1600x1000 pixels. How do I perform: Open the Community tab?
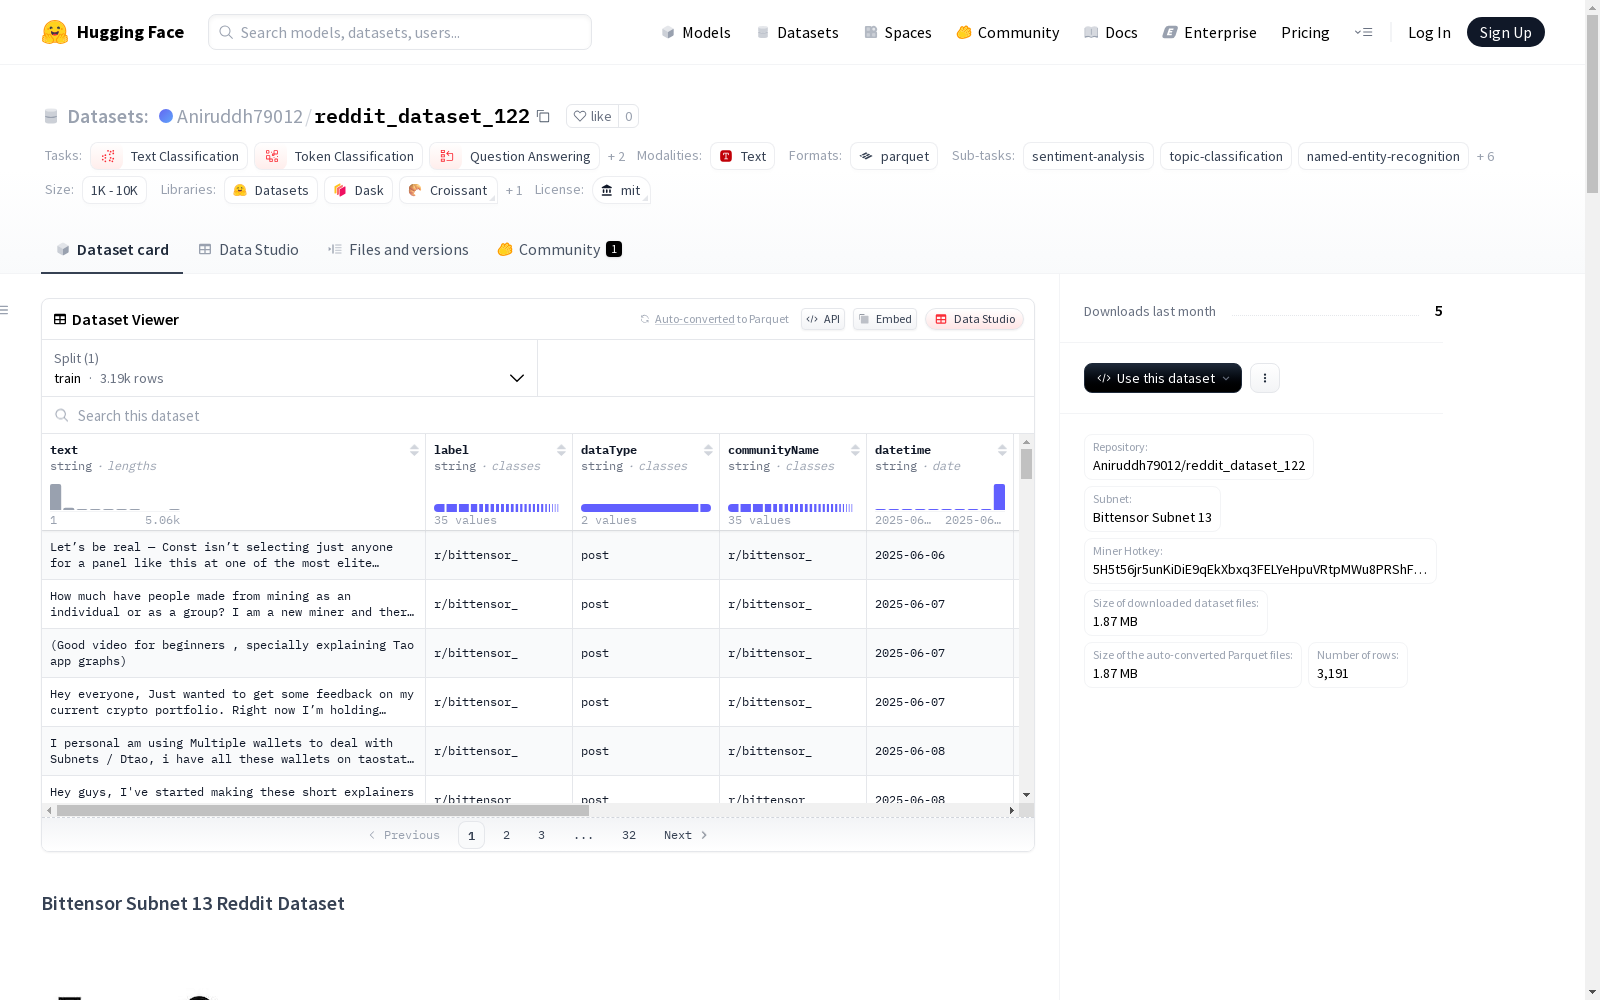(559, 249)
